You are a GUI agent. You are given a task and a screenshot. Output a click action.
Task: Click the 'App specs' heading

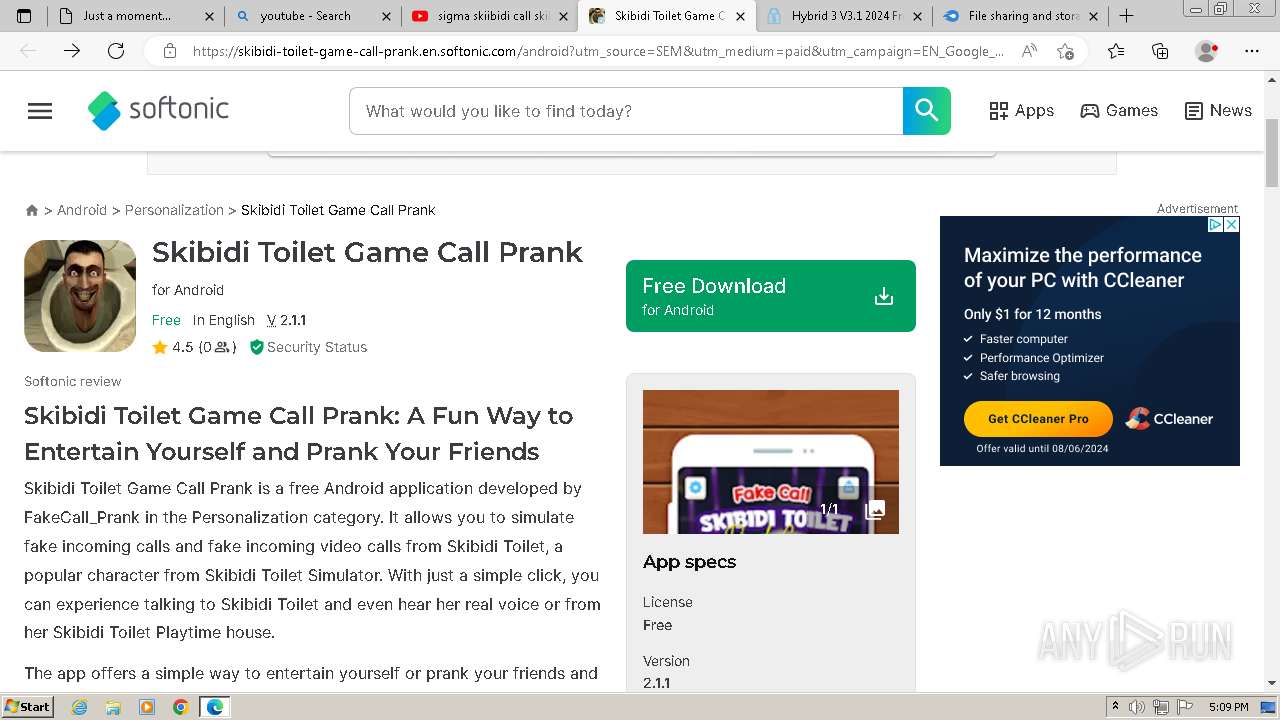[x=689, y=562]
